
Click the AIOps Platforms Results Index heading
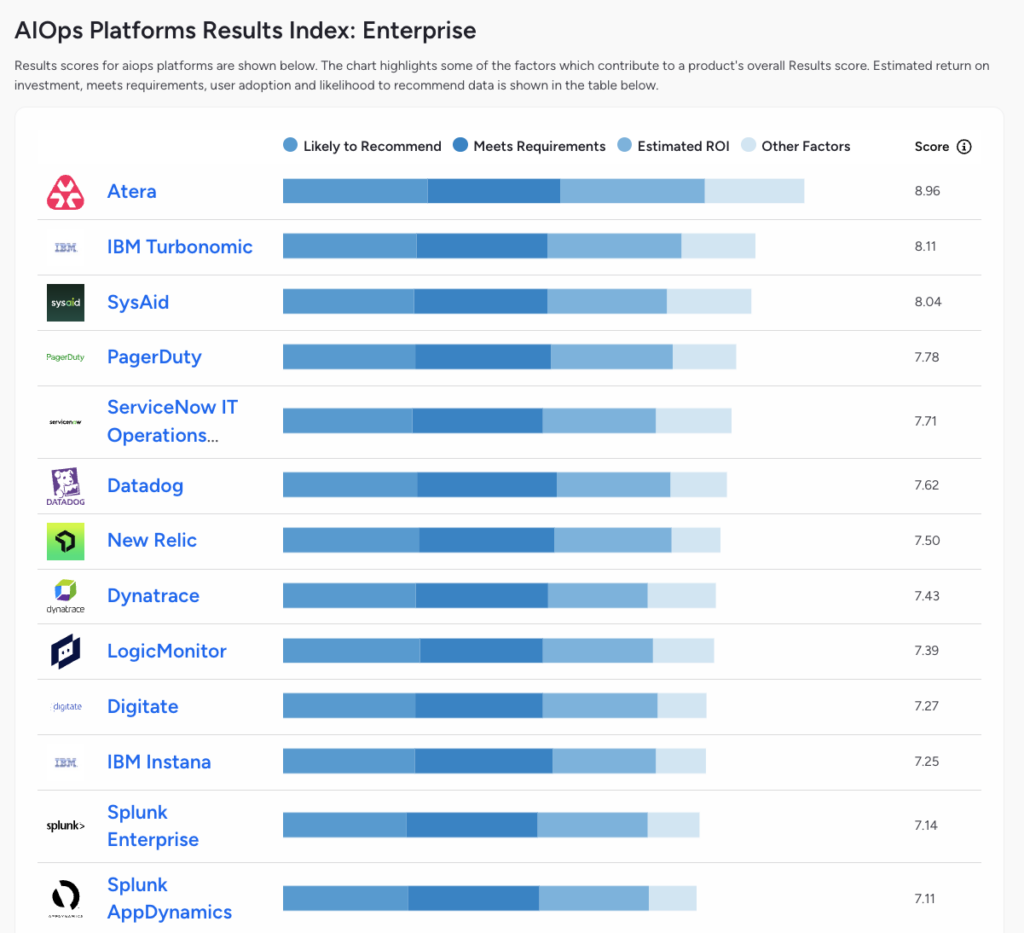tap(245, 31)
